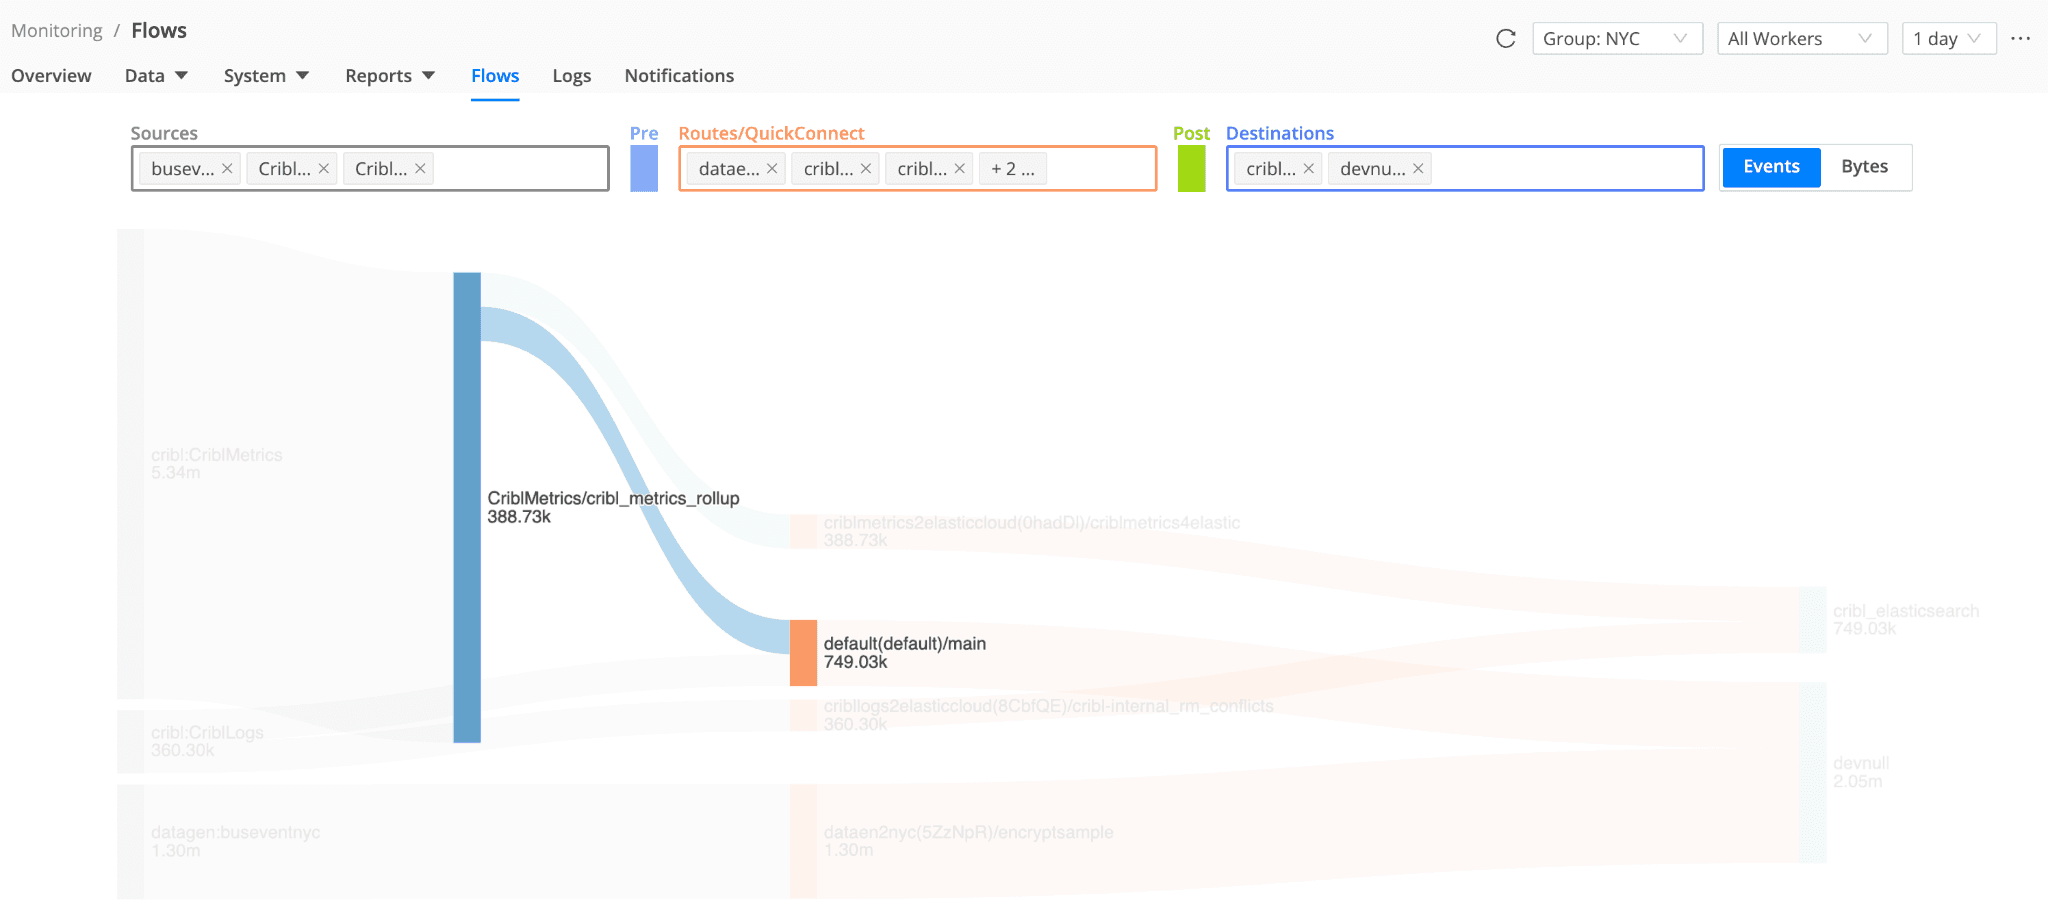Remove the busev... source chip

227,169
